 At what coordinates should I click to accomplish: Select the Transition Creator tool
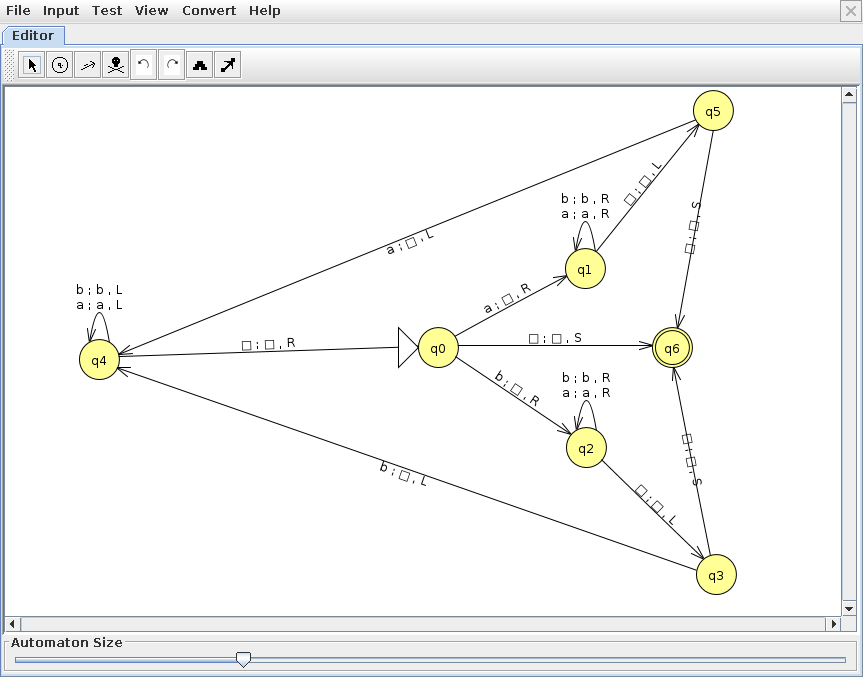[x=88, y=65]
